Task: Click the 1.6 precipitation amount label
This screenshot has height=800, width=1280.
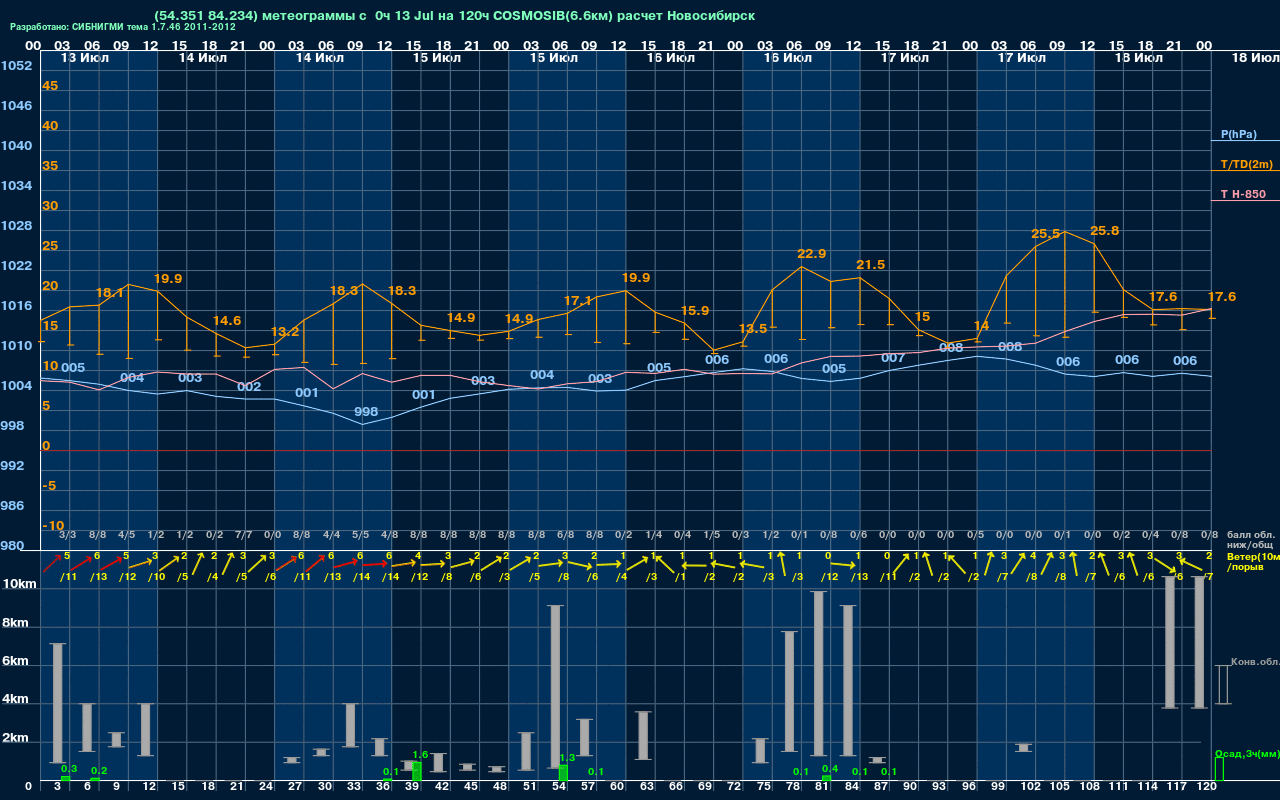Action: point(420,755)
